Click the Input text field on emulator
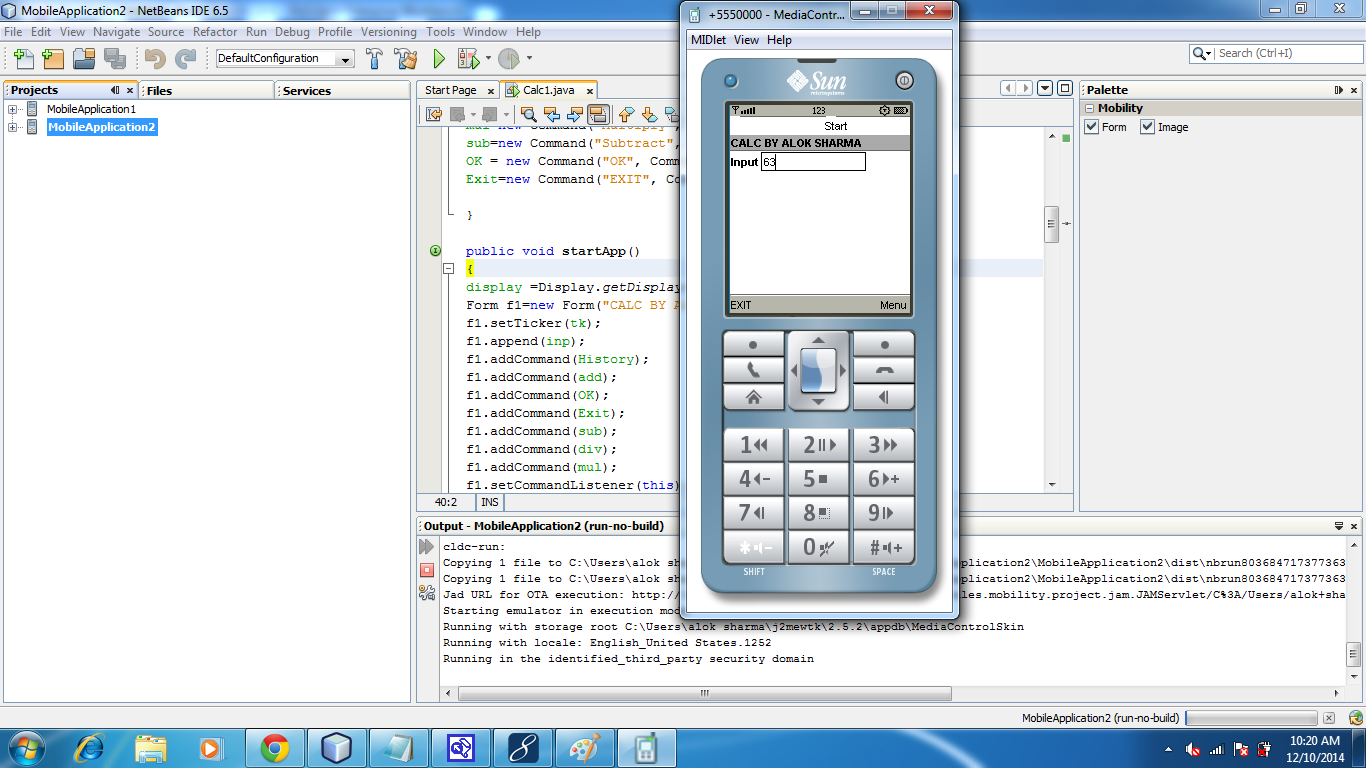 (813, 161)
